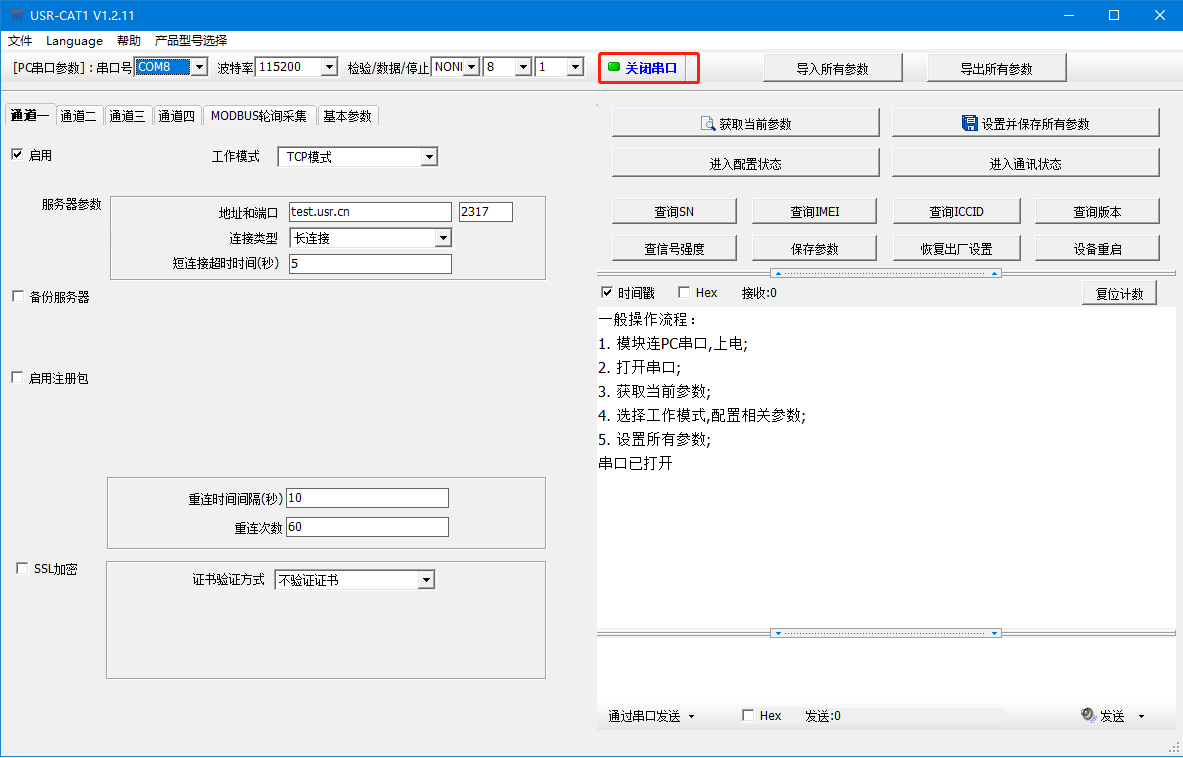Click the test.usr.cn address input field
Image resolution: width=1183 pixels, height=758 pixels.
pyautogui.click(x=370, y=211)
